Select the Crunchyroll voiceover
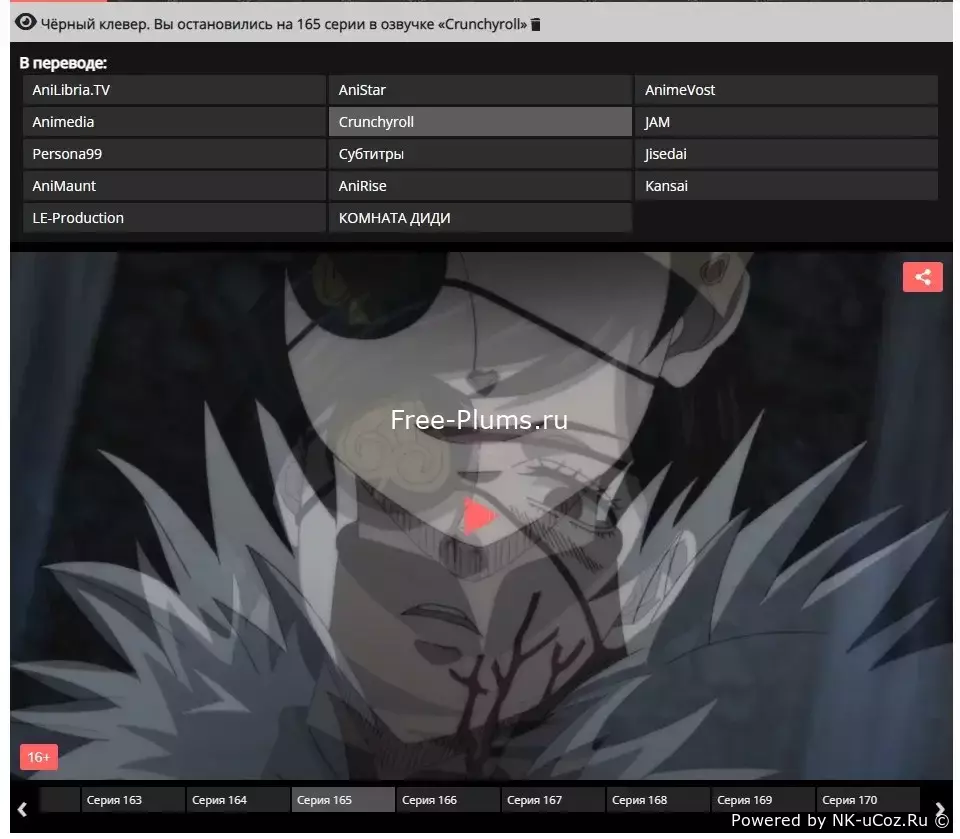This screenshot has height=839, width=960. point(480,122)
